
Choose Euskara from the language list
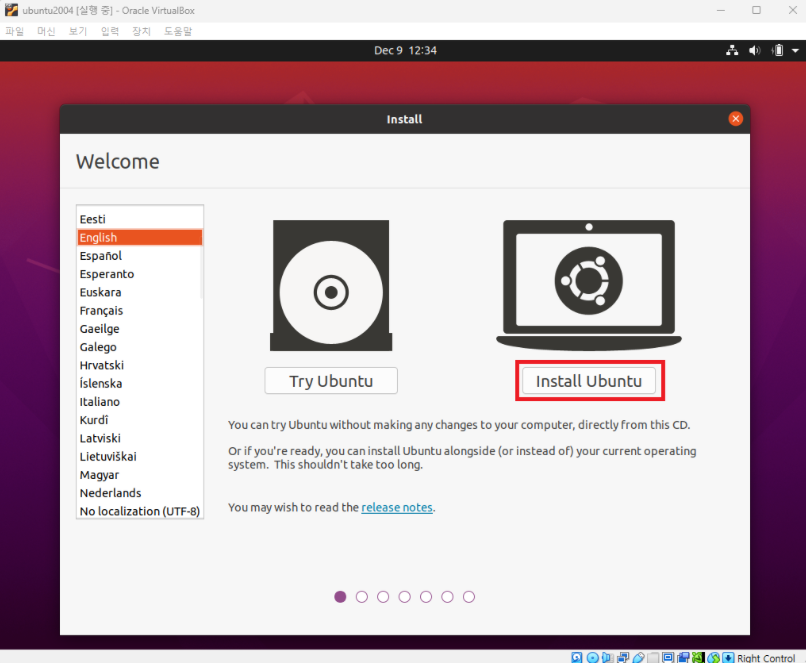pos(139,292)
